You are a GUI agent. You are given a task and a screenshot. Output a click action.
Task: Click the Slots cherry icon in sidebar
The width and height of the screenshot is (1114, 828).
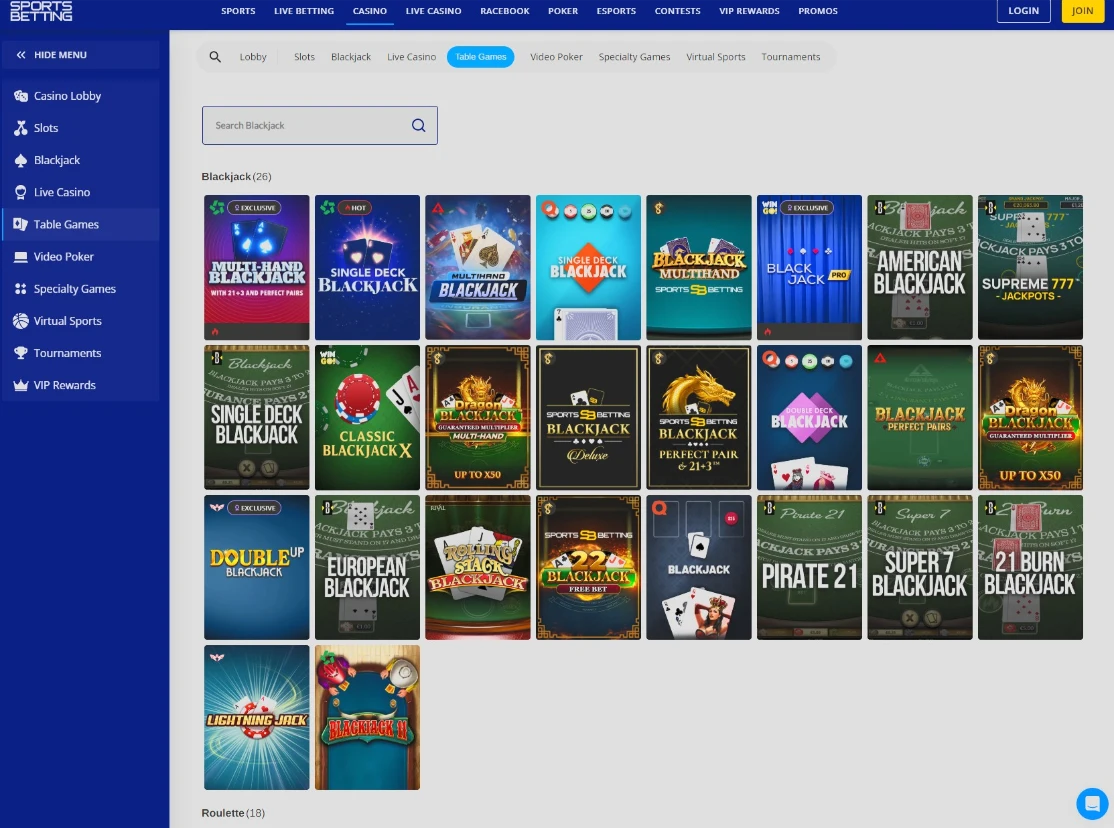[21, 128]
